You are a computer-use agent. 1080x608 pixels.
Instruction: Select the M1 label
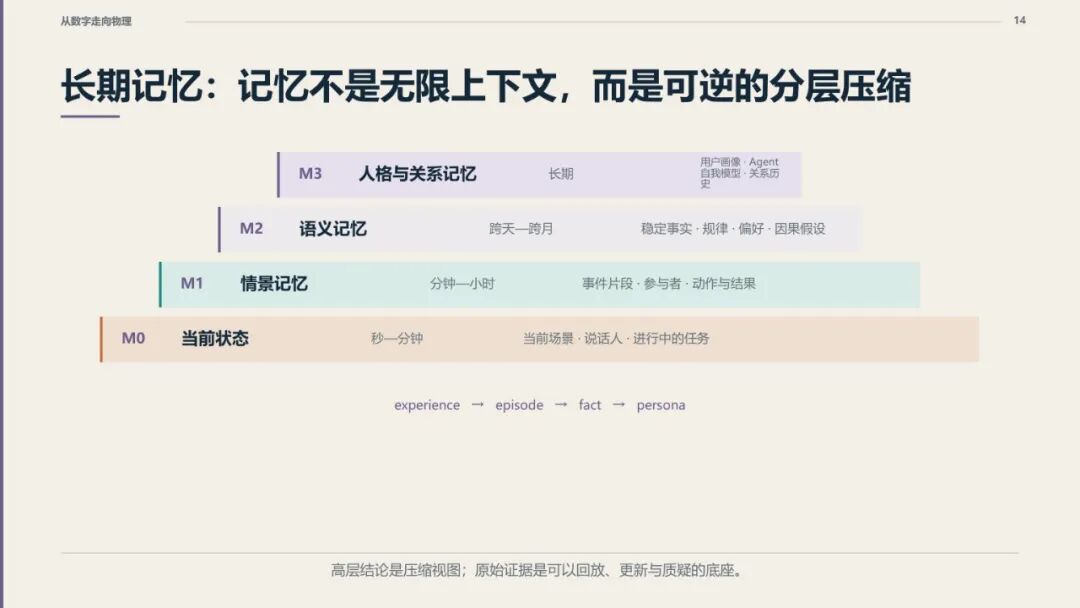[192, 283]
